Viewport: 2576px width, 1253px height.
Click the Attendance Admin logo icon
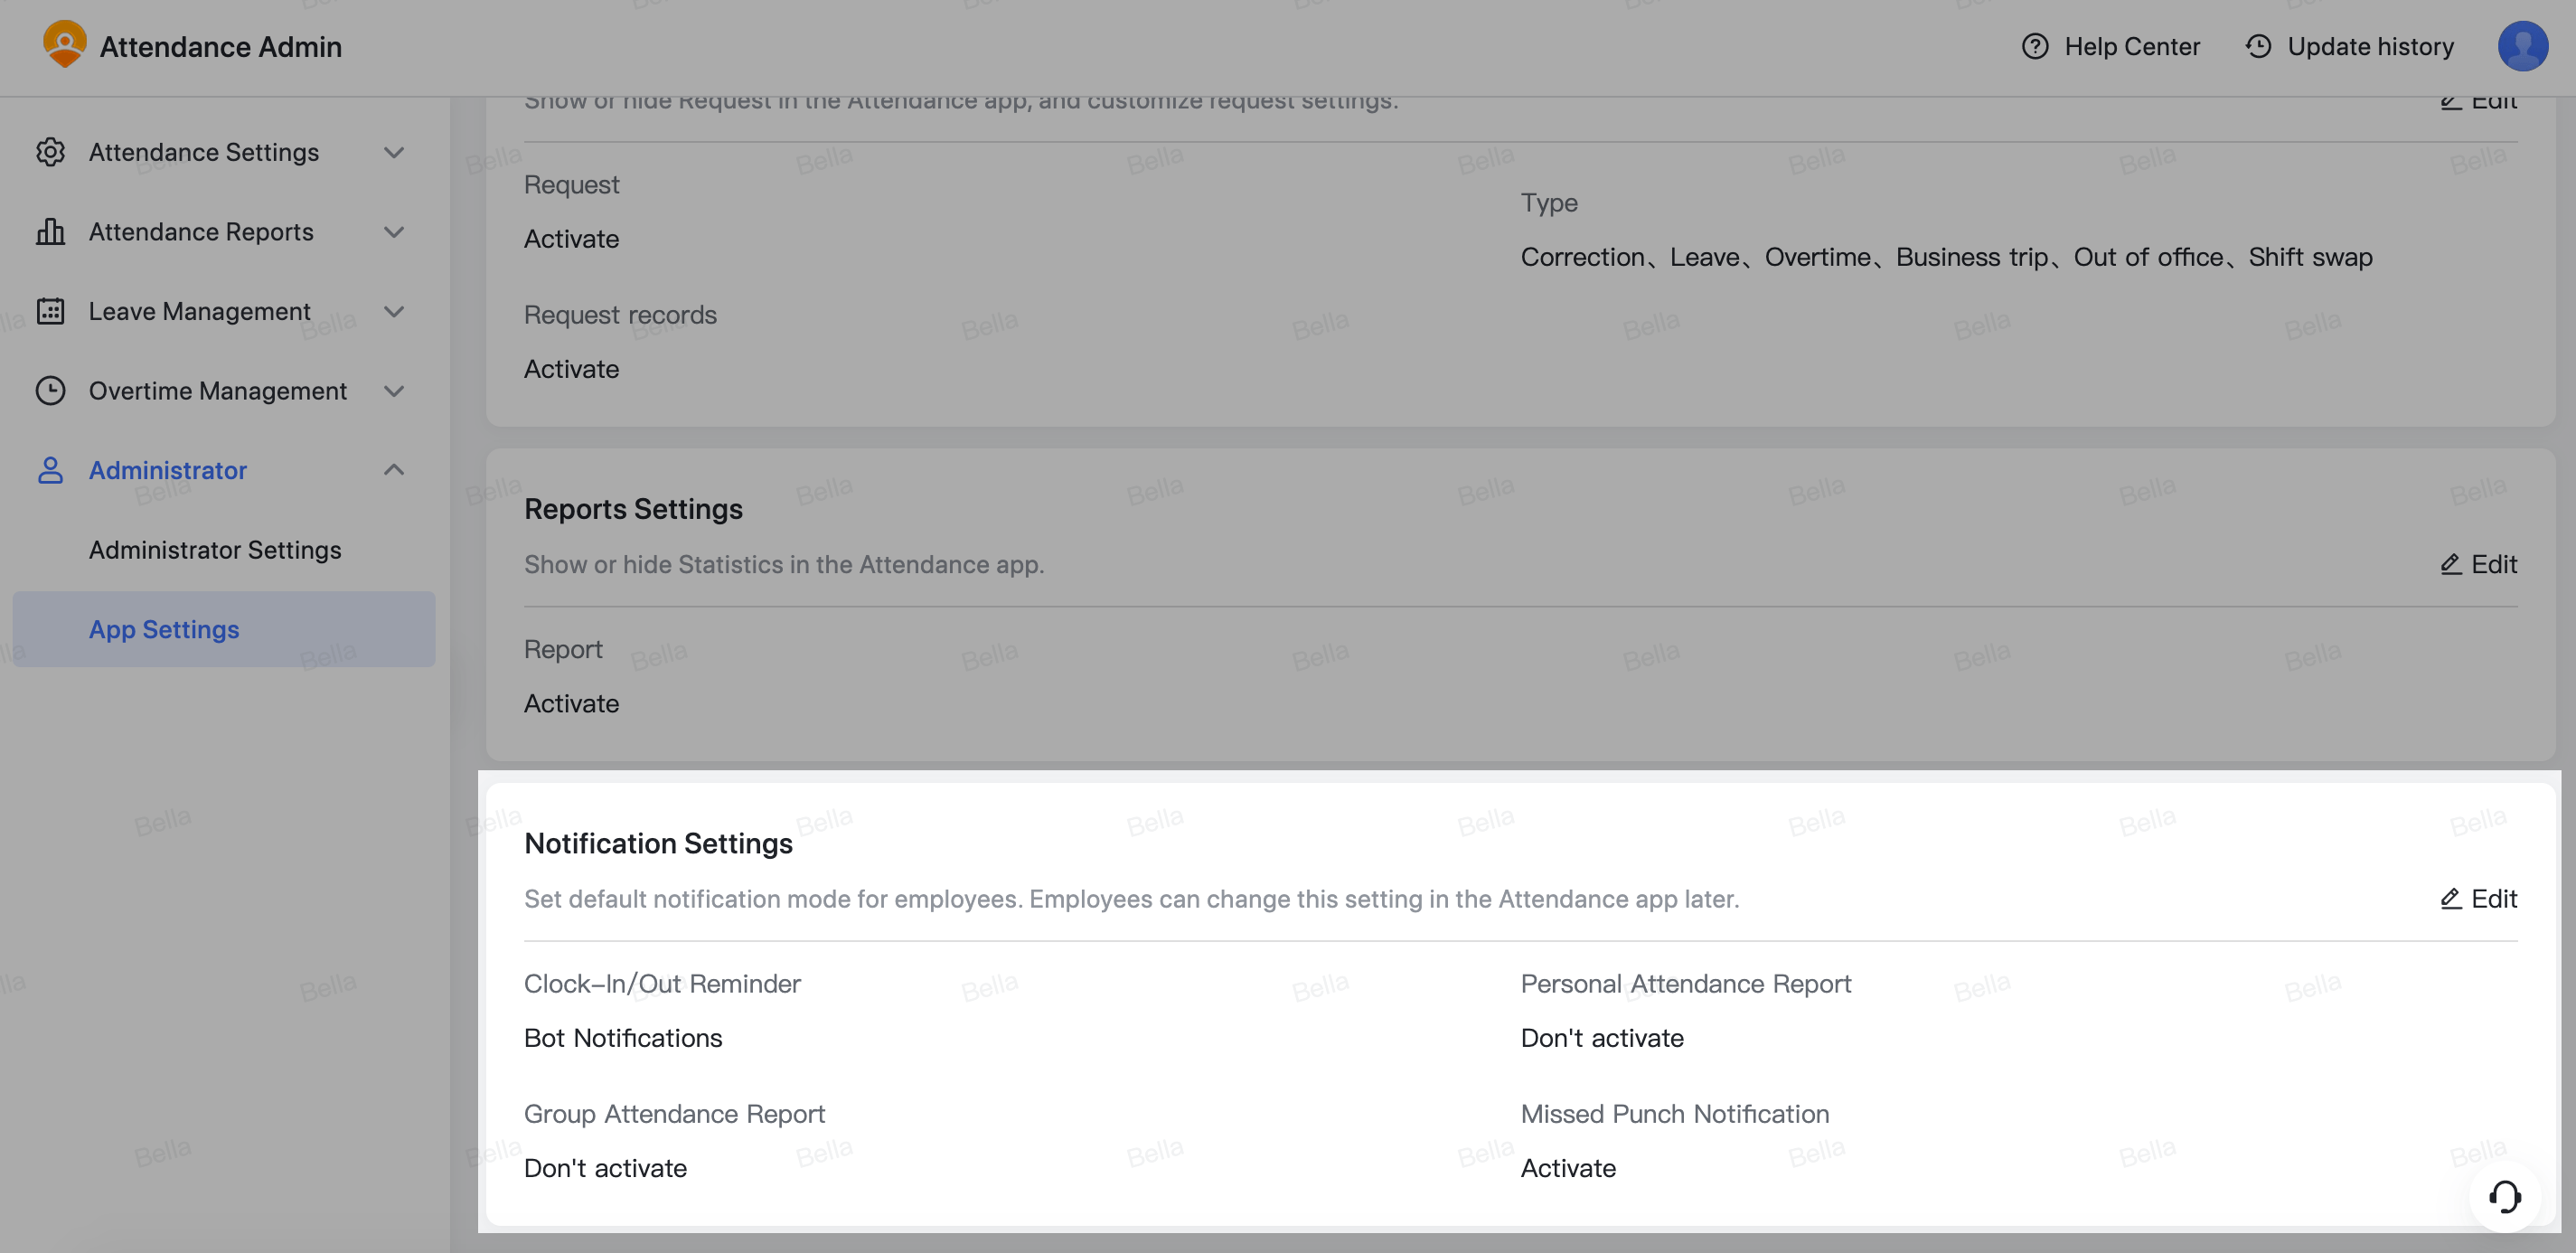click(x=65, y=45)
